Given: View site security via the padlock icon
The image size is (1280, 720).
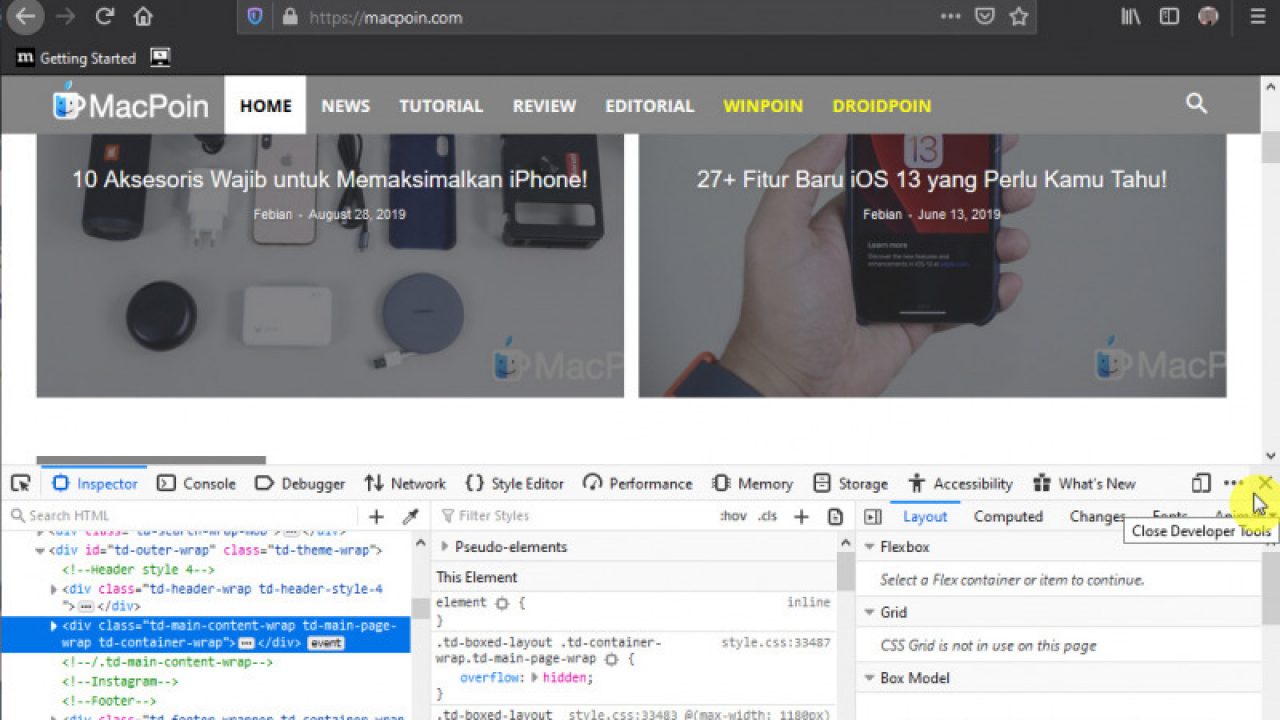Looking at the screenshot, I should [290, 17].
